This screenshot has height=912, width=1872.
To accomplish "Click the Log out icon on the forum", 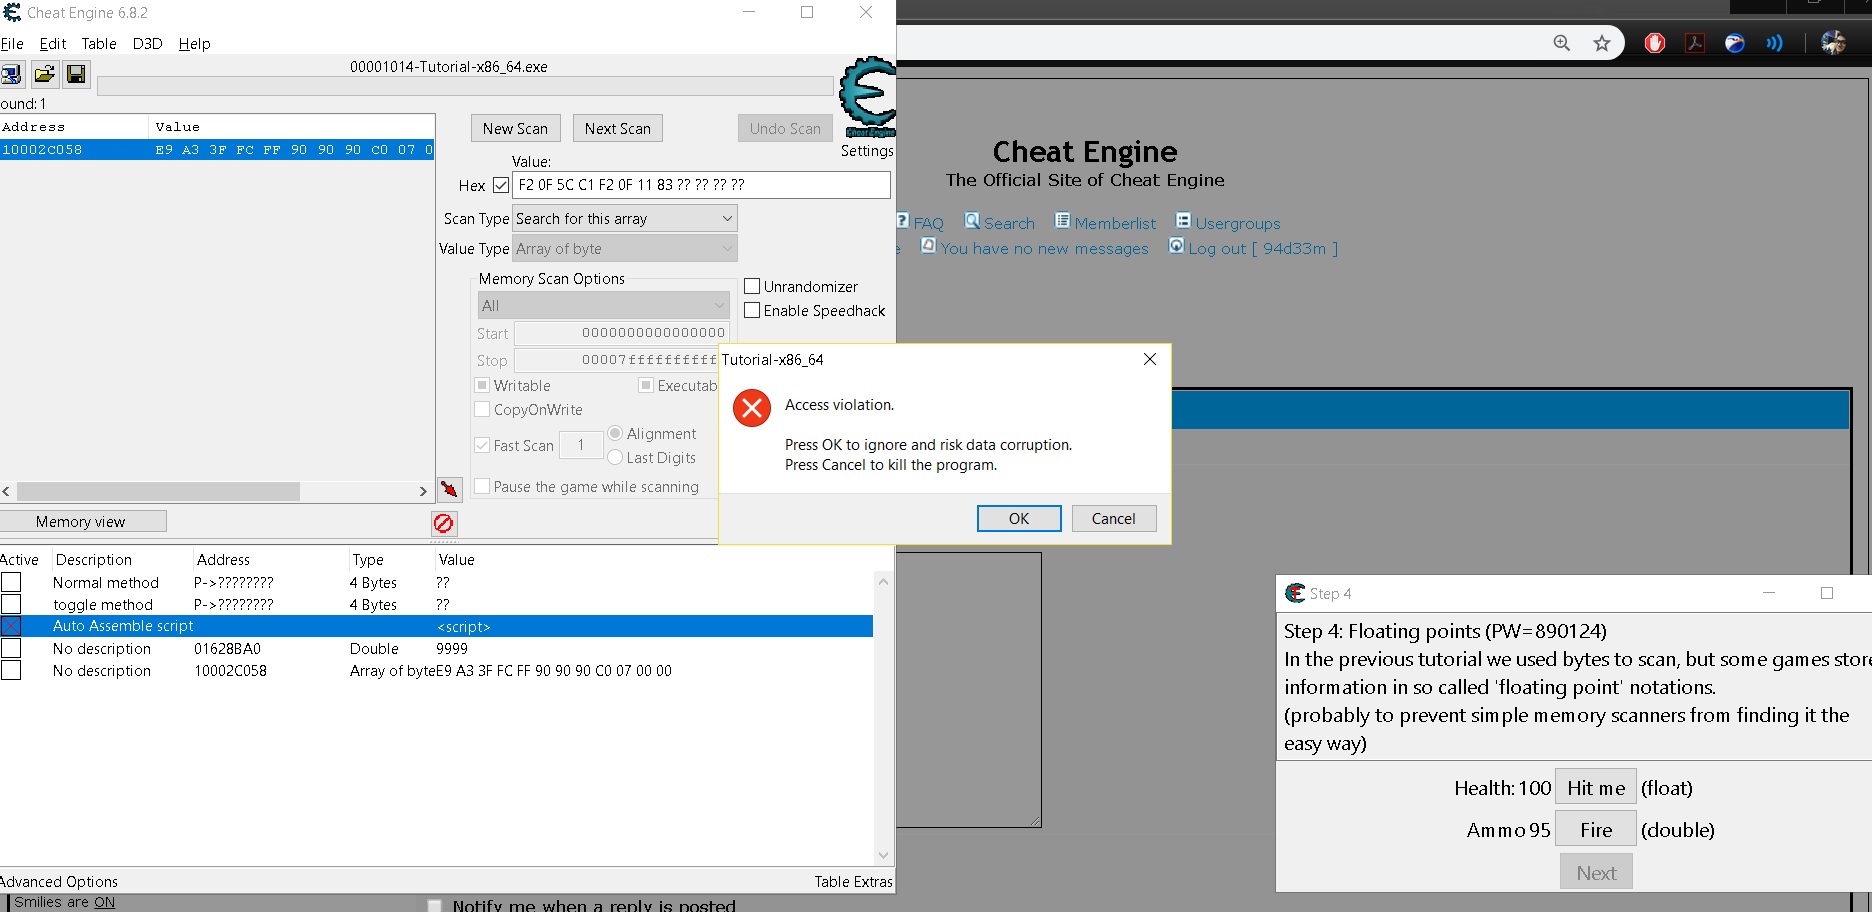I will click(1176, 246).
